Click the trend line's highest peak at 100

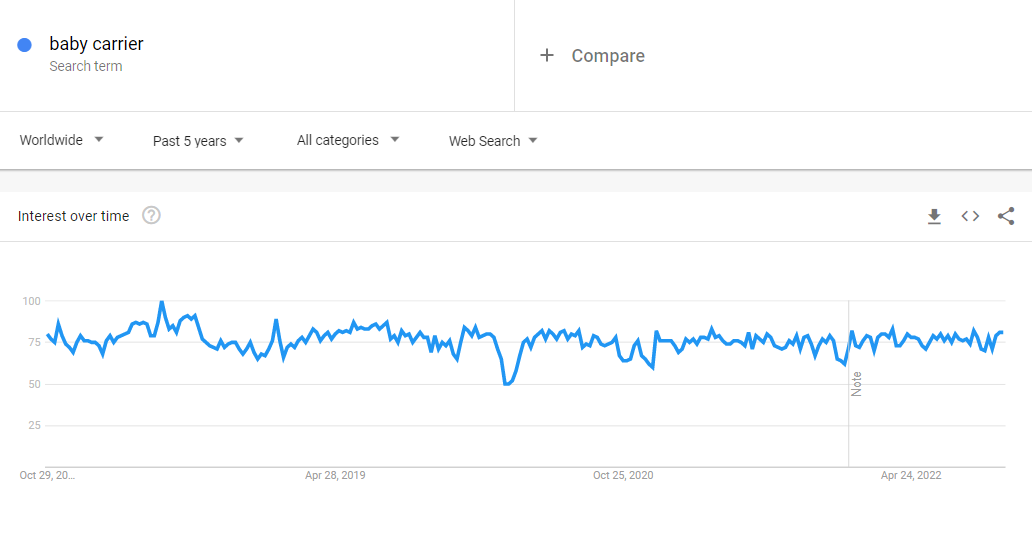(161, 302)
